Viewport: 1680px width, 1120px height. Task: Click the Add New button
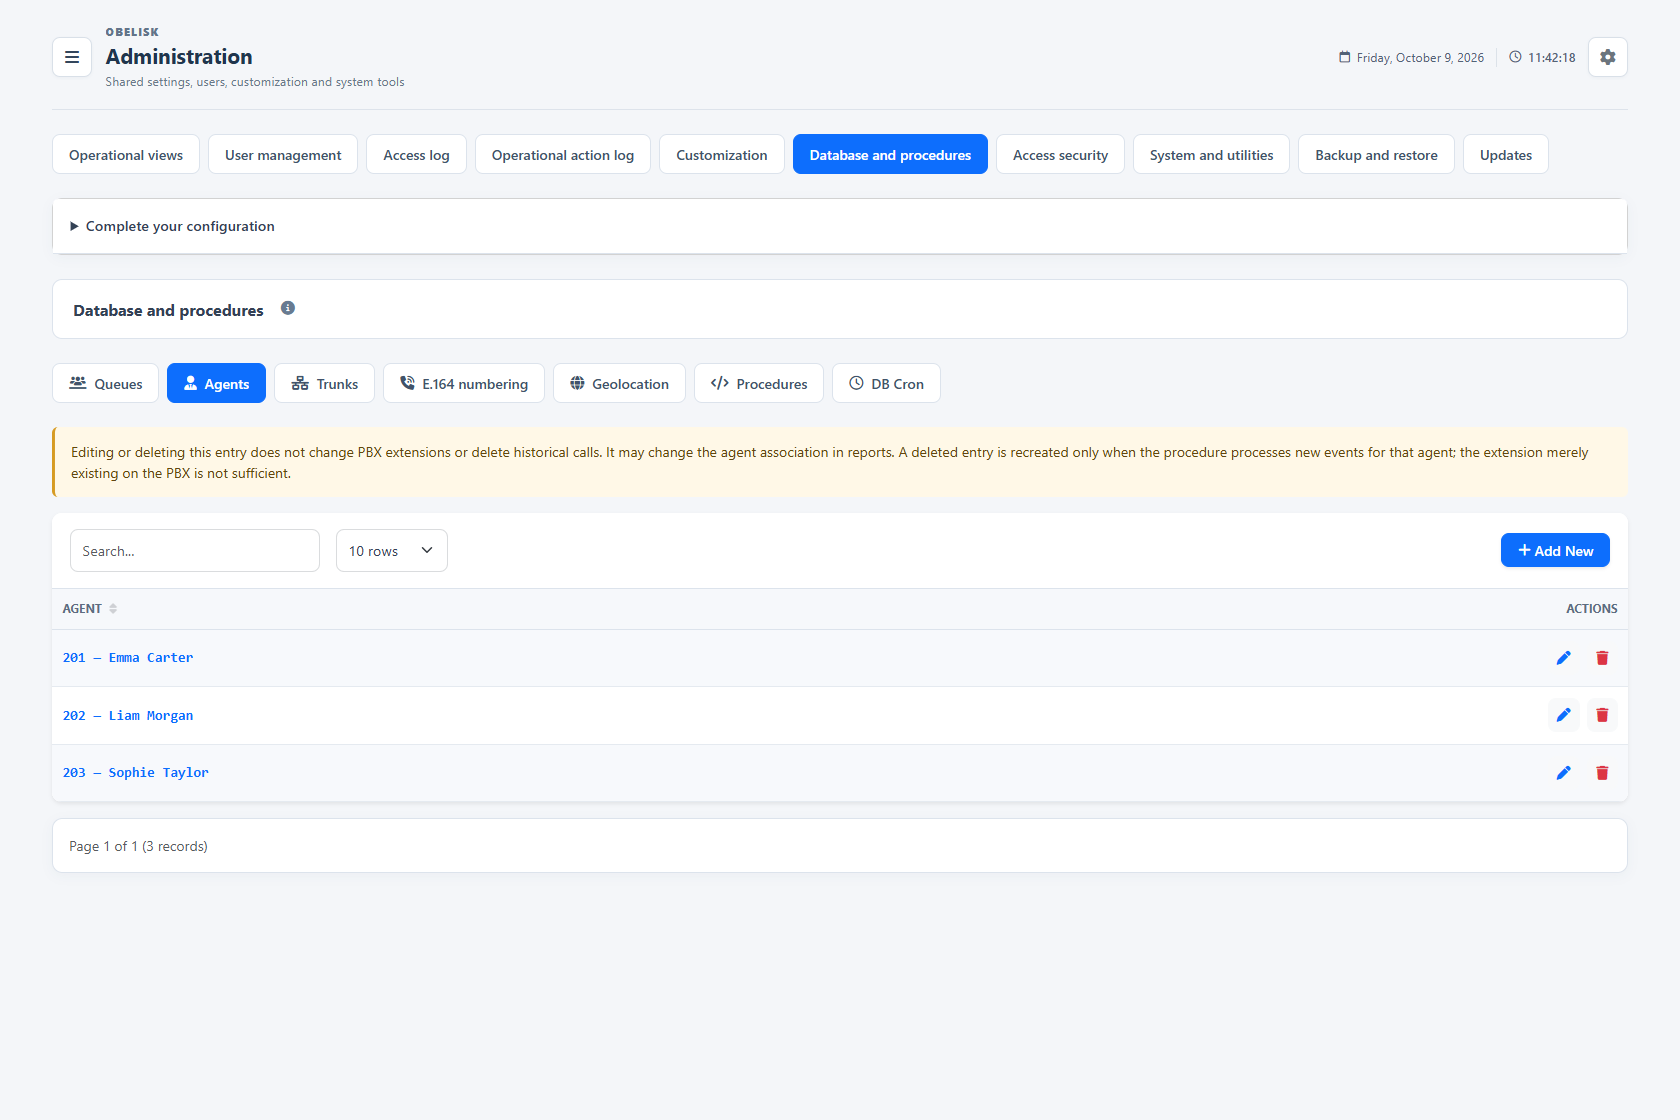click(1555, 550)
